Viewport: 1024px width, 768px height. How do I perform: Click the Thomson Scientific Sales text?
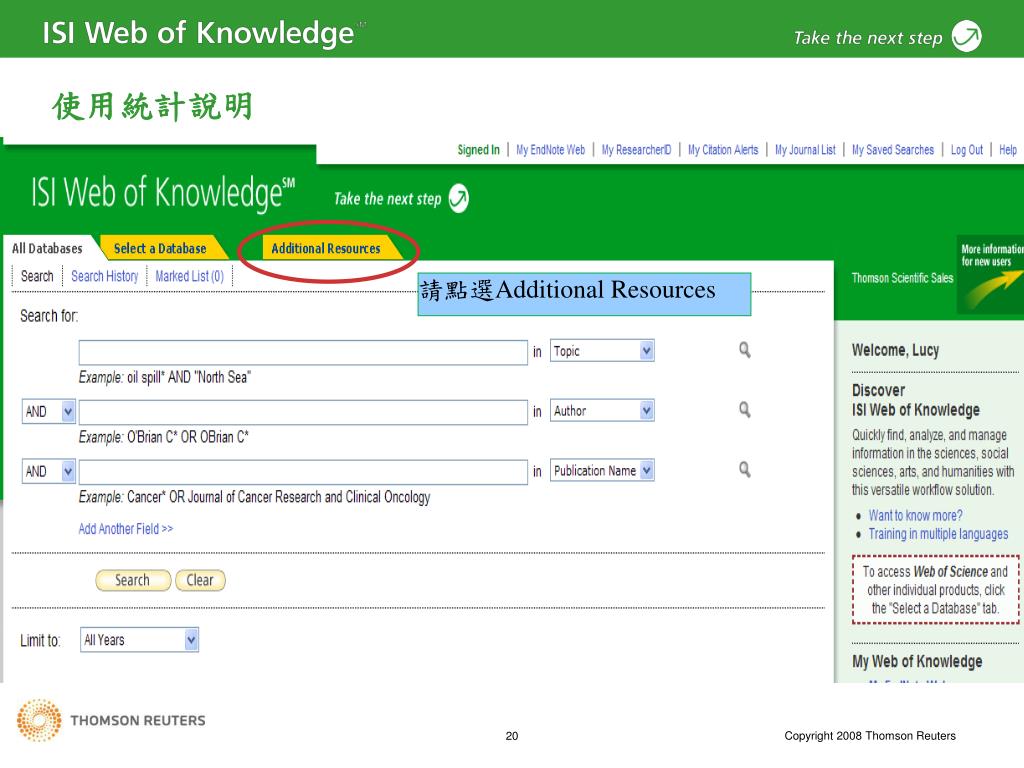click(902, 278)
